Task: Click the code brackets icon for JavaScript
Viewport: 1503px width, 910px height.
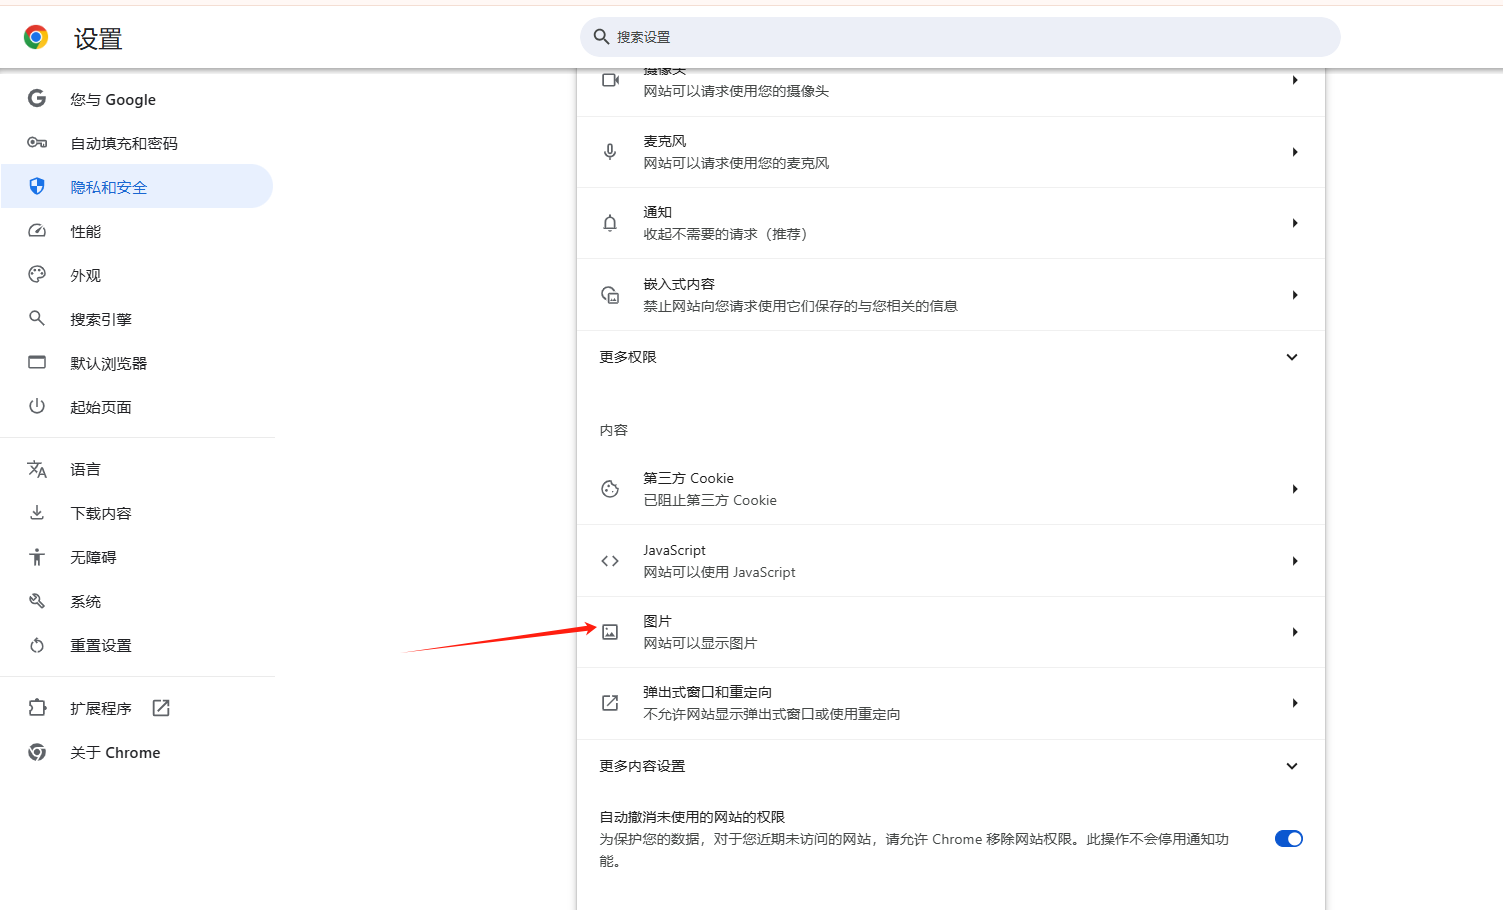Action: tap(610, 561)
